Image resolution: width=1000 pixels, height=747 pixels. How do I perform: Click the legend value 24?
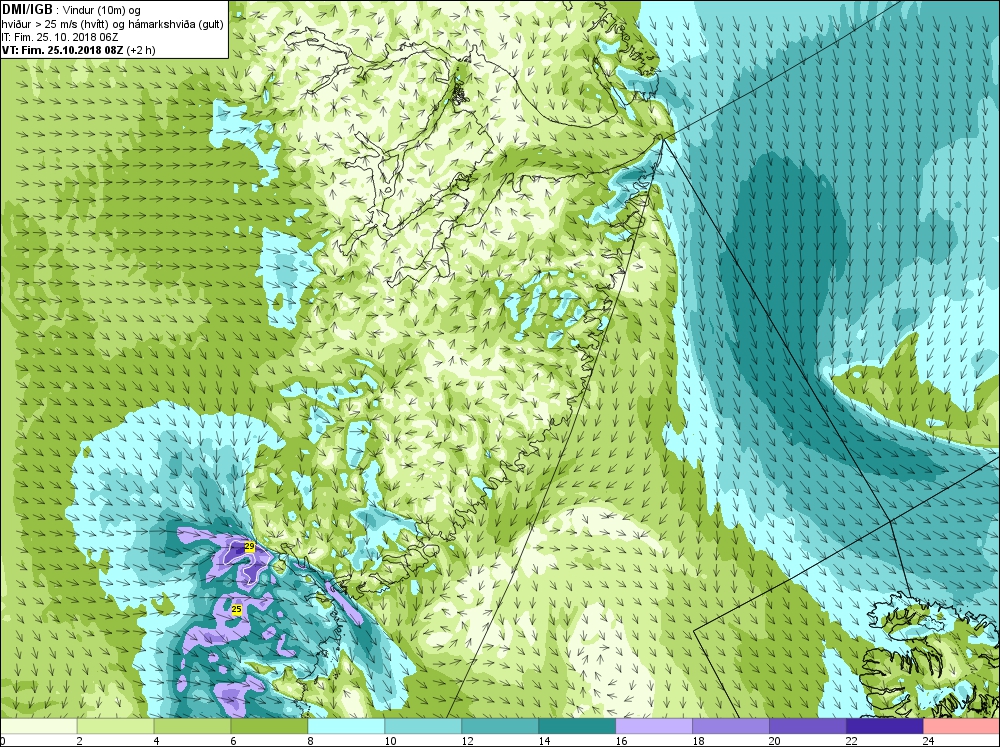929,741
